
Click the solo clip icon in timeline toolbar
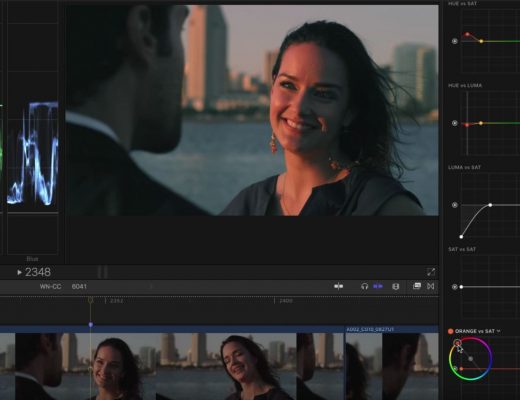point(395,286)
